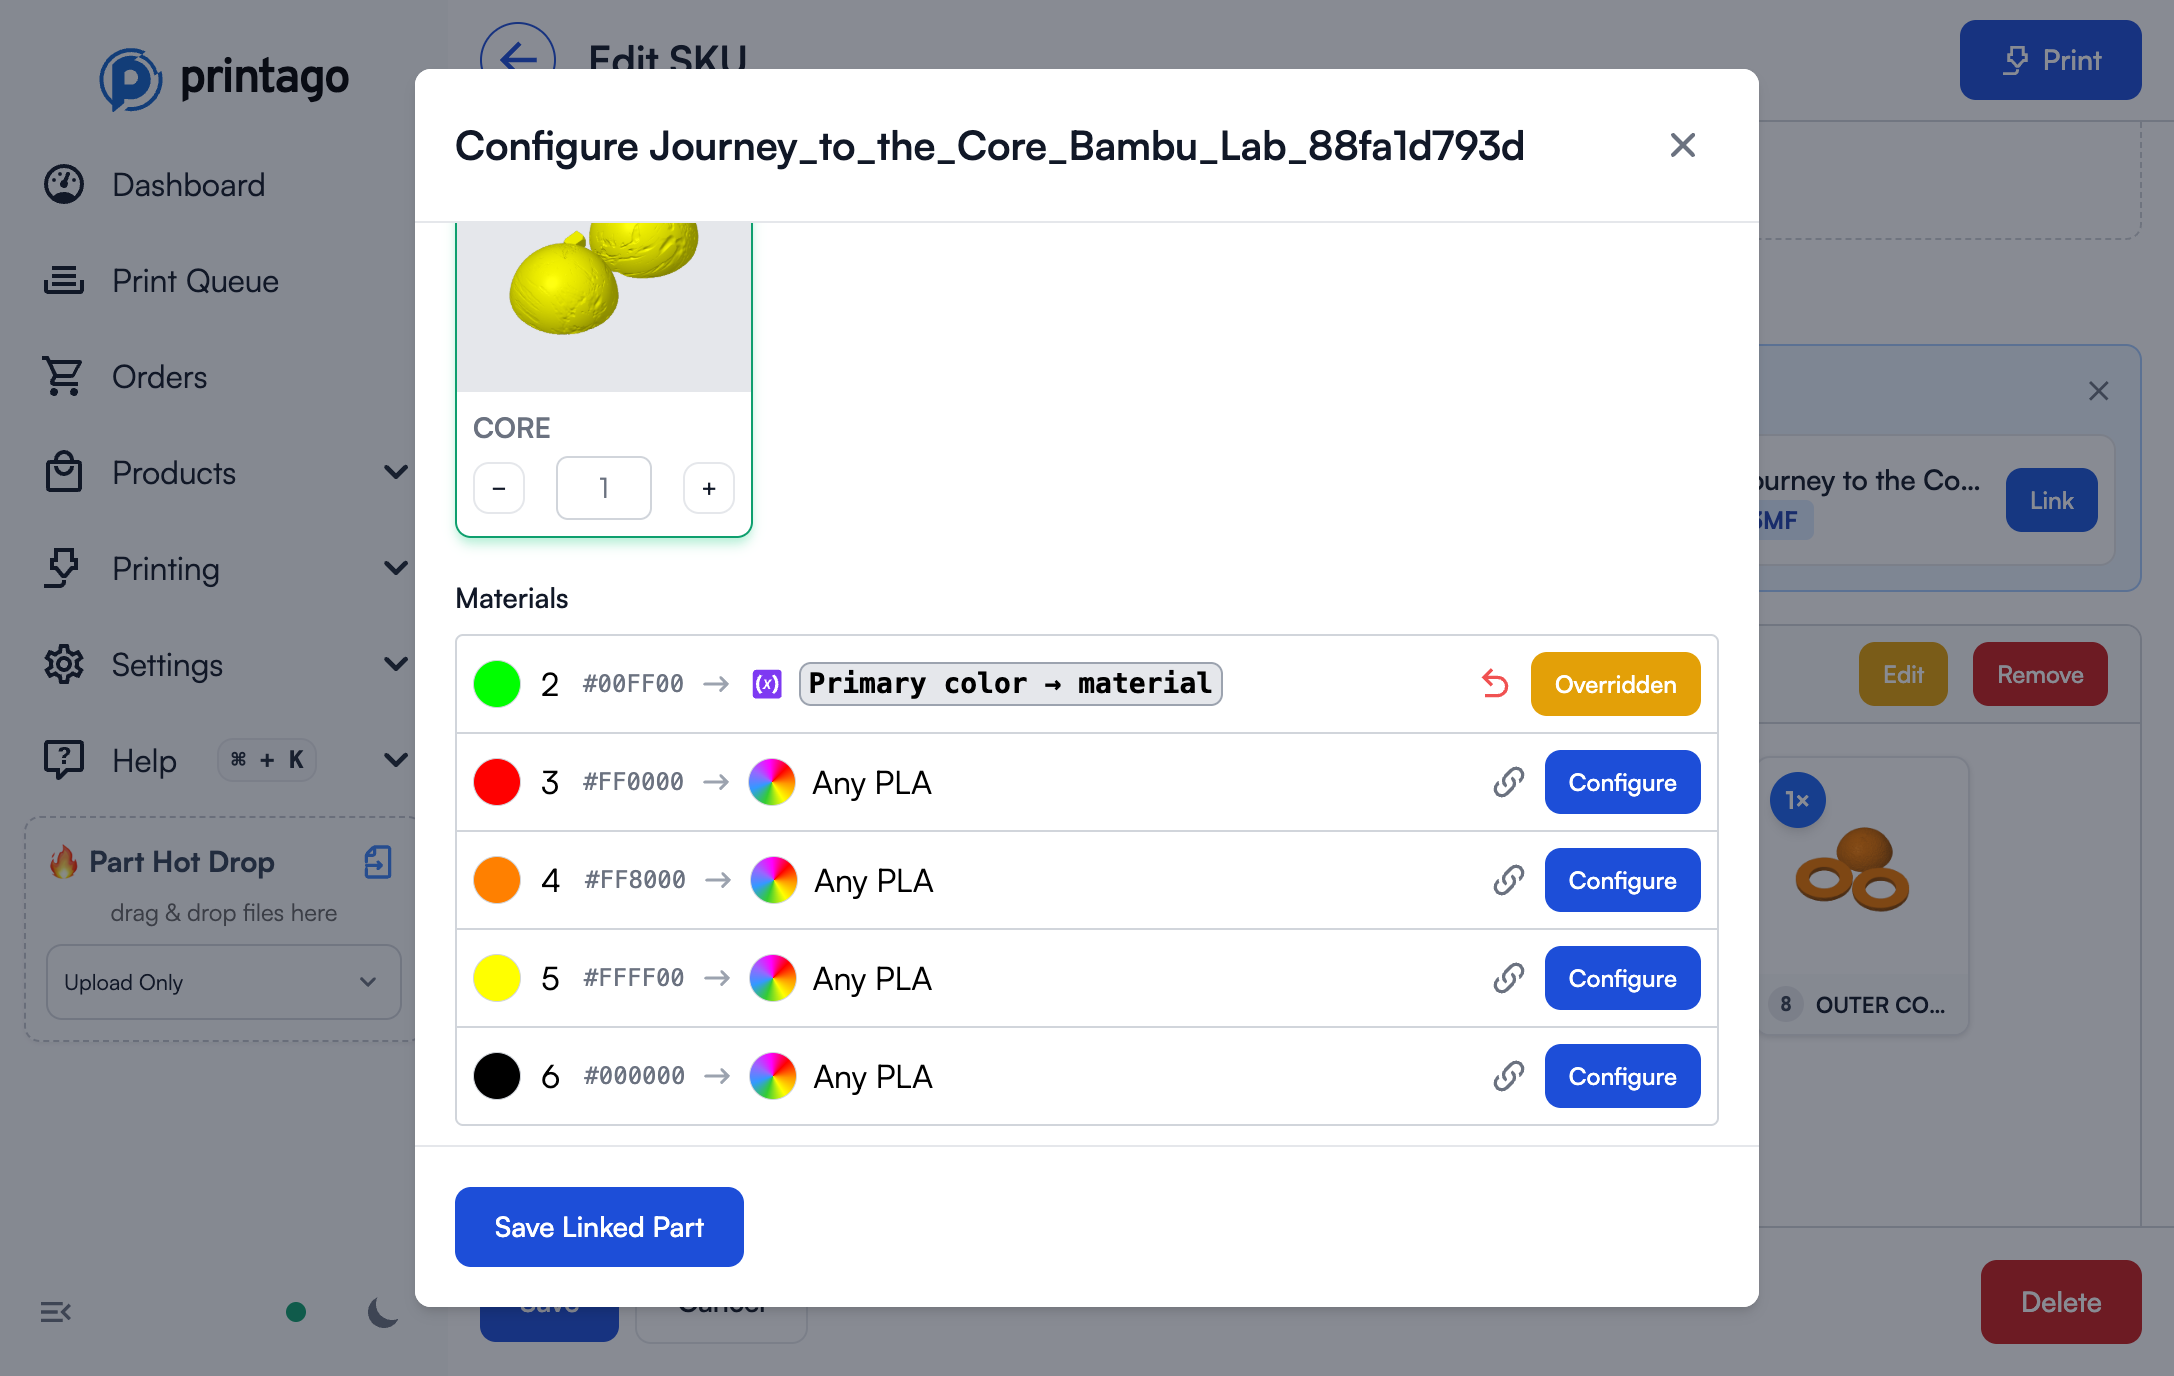The image size is (2174, 1376).
Task: Click the Orders shopping cart icon
Action: (x=63, y=376)
